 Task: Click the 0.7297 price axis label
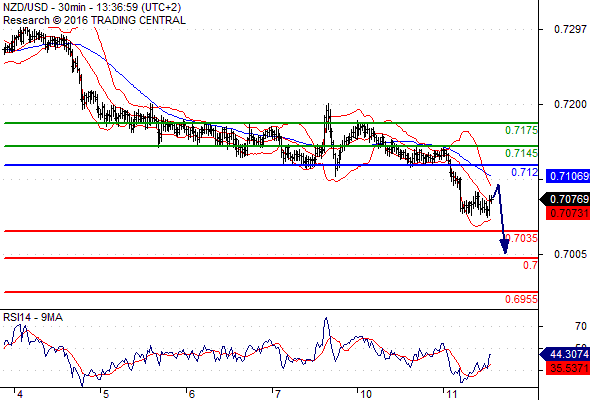tap(570, 29)
